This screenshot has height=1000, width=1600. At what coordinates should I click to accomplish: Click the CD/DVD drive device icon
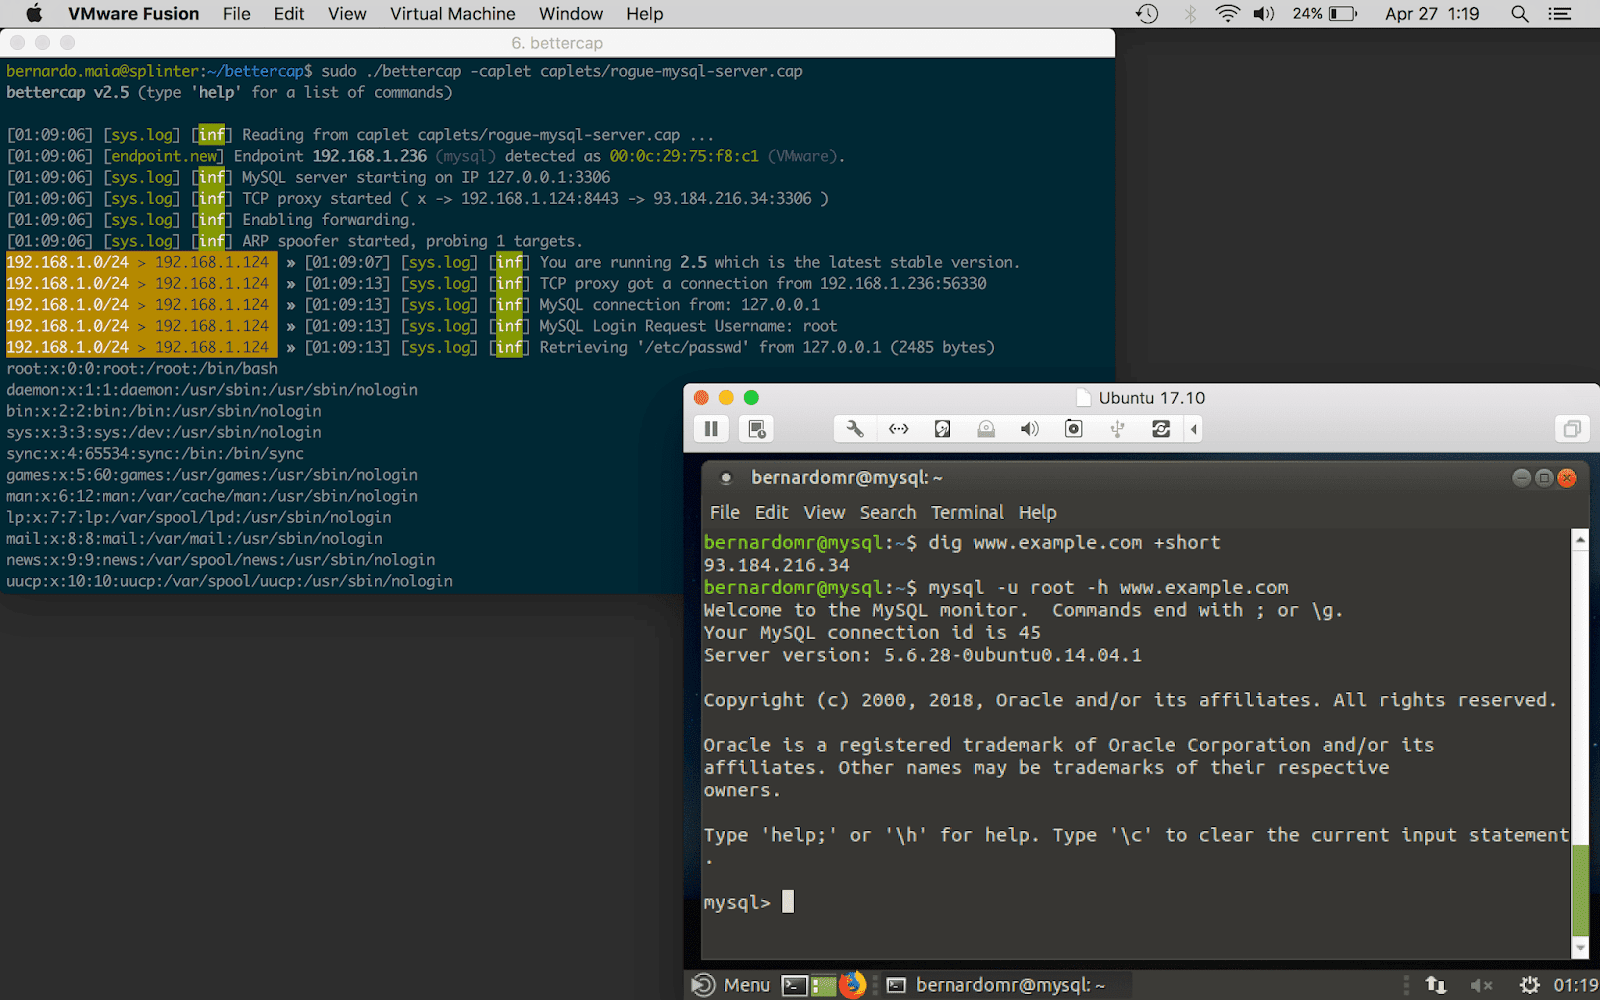[x=986, y=429]
